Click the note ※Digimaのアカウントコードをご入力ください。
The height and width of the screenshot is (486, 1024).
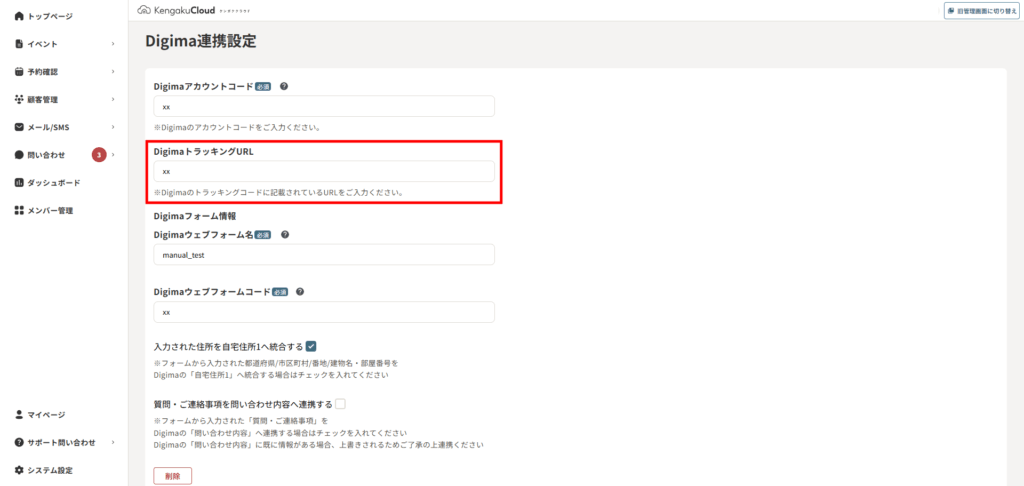coord(236,127)
